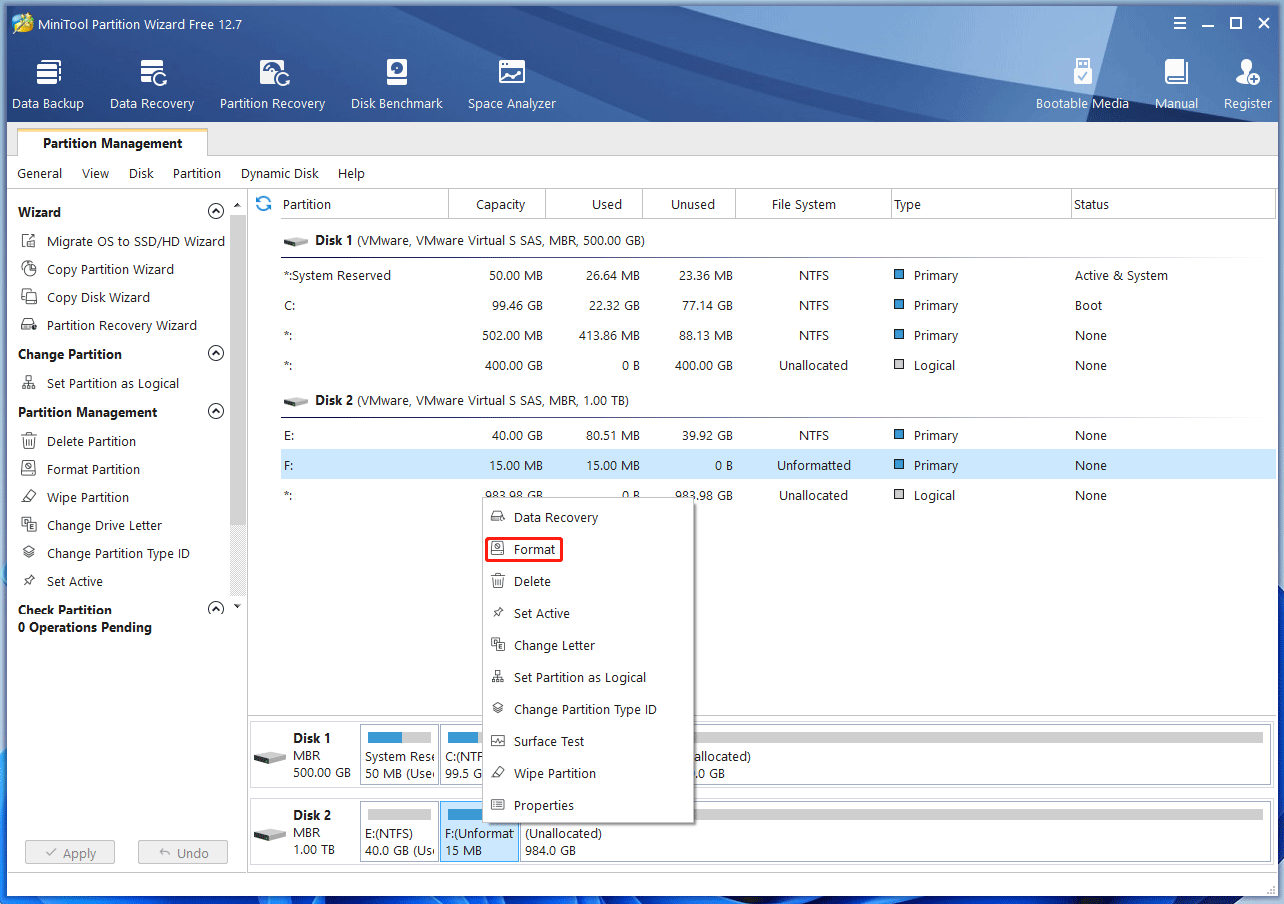Open the General menu
The width and height of the screenshot is (1284, 904).
click(40, 173)
